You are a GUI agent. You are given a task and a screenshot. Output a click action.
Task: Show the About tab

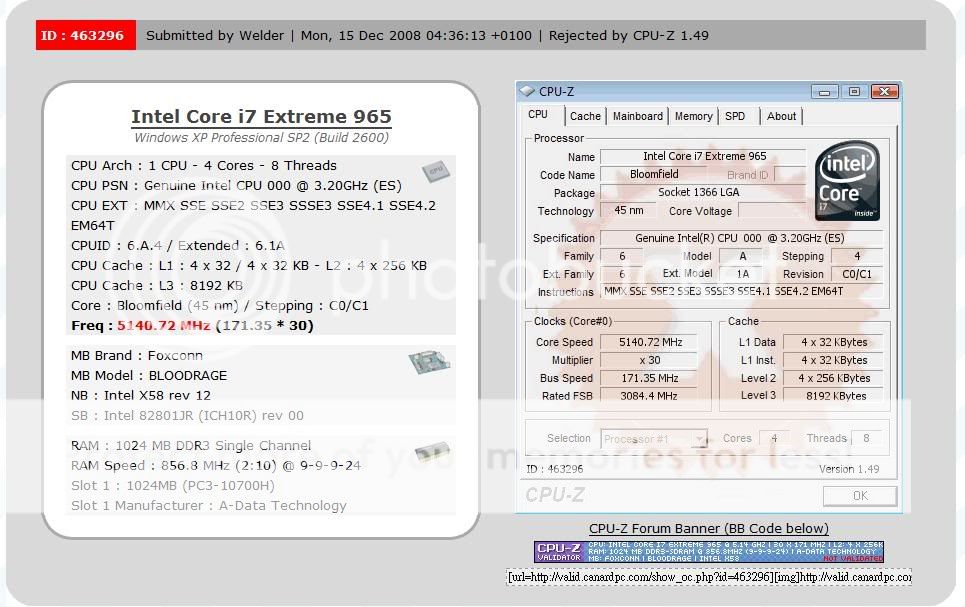click(x=781, y=116)
